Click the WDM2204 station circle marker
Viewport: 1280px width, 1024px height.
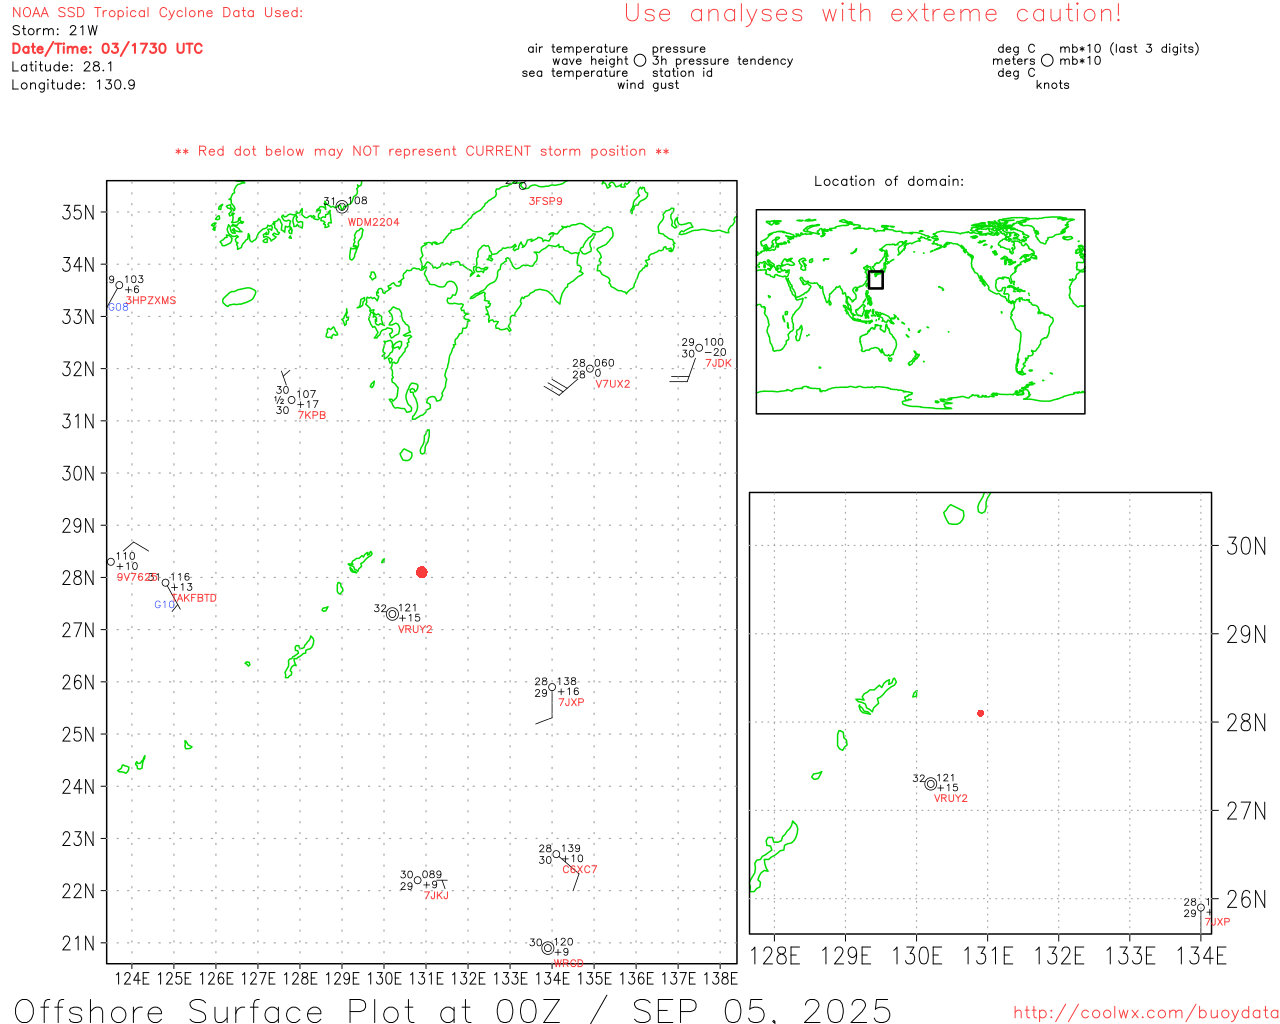342,207
